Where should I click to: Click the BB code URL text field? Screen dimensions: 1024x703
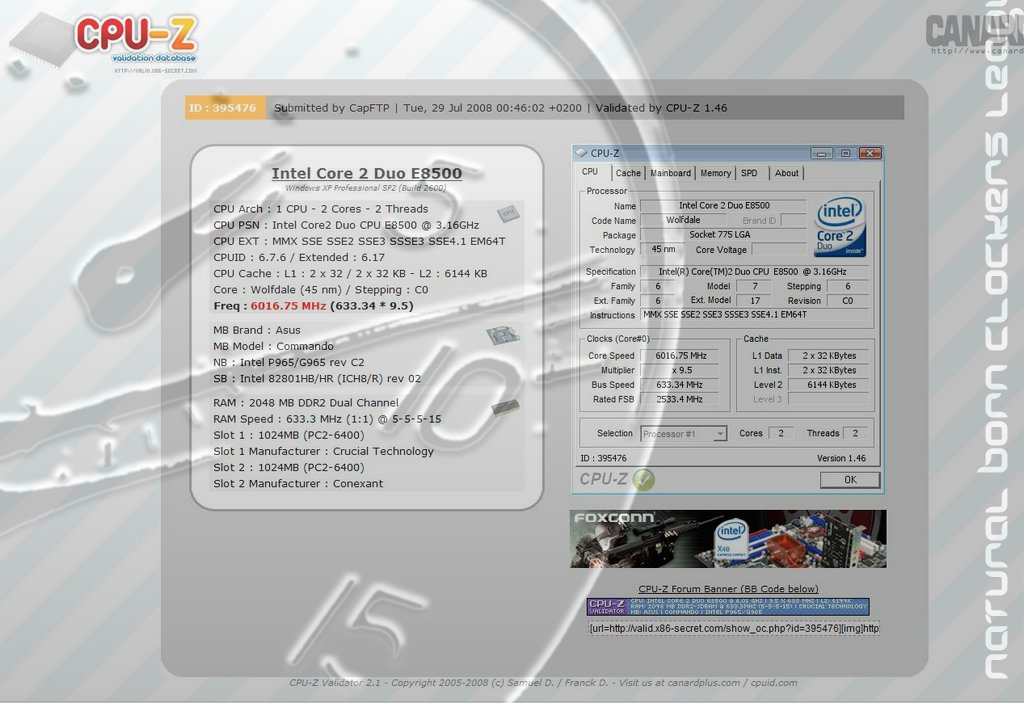click(734, 629)
